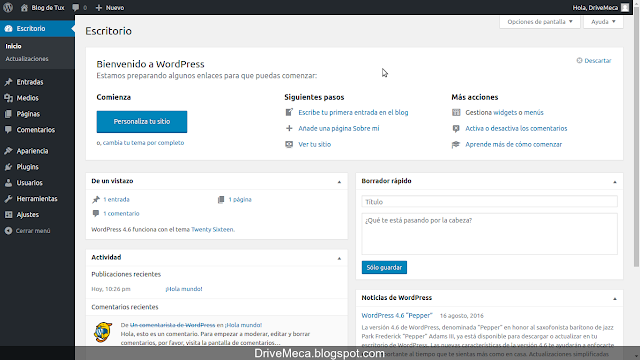Click the Páginas pages icon
This screenshot has height=360, width=640.
pos(8,114)
